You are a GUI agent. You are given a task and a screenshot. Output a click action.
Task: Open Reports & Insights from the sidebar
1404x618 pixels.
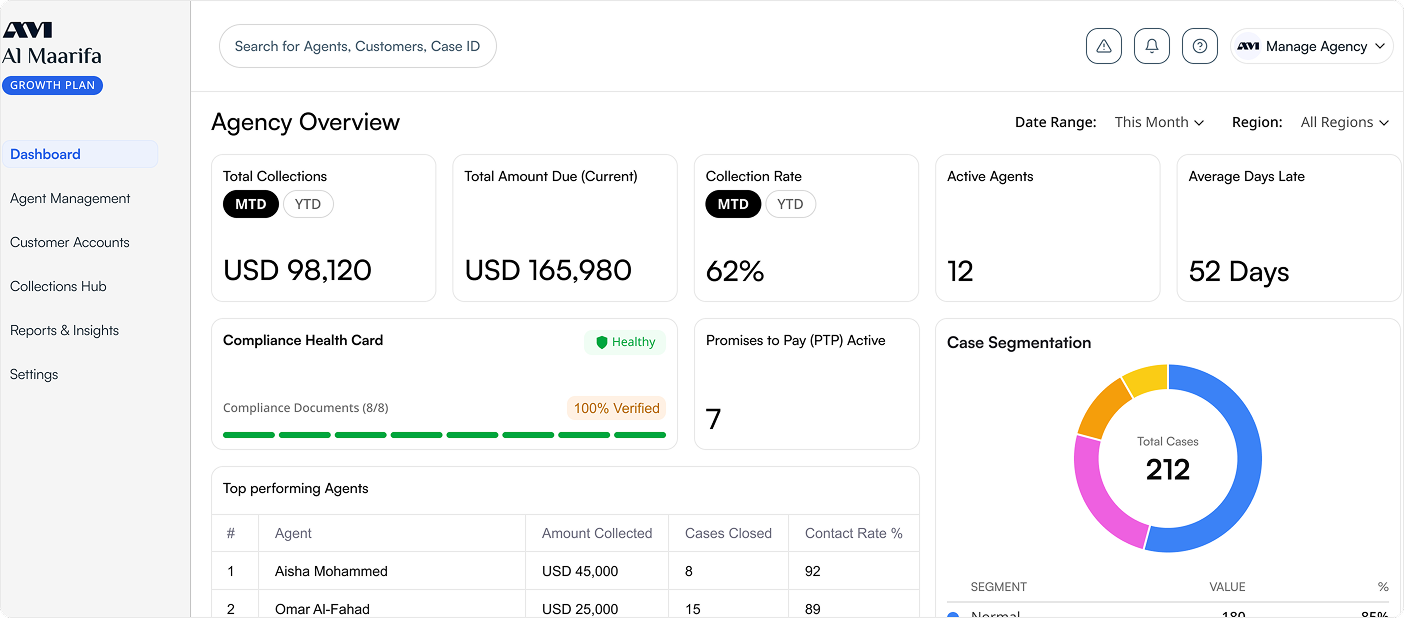pyautogui.click(x=64, y=330)
